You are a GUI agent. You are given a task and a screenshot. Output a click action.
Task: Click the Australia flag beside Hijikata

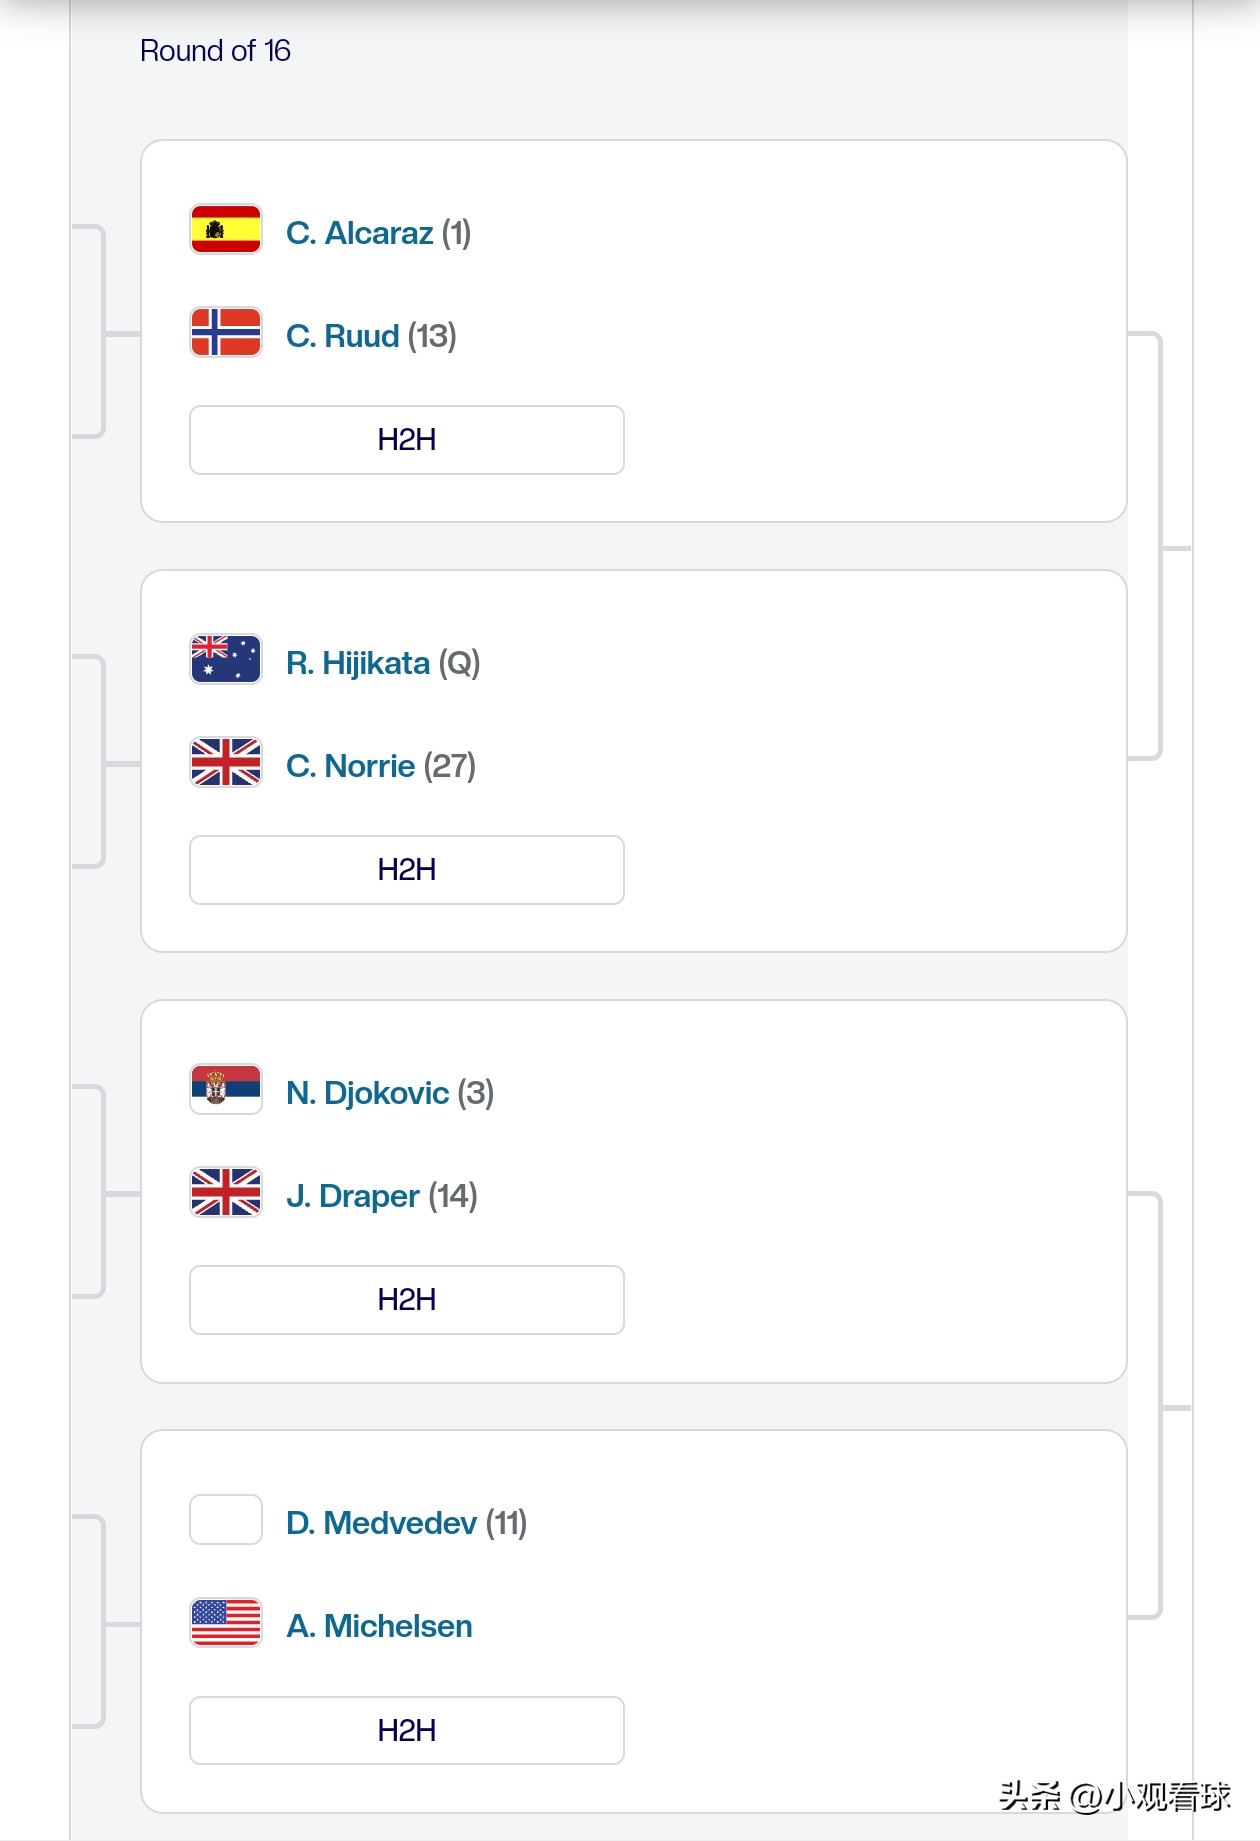226,660
